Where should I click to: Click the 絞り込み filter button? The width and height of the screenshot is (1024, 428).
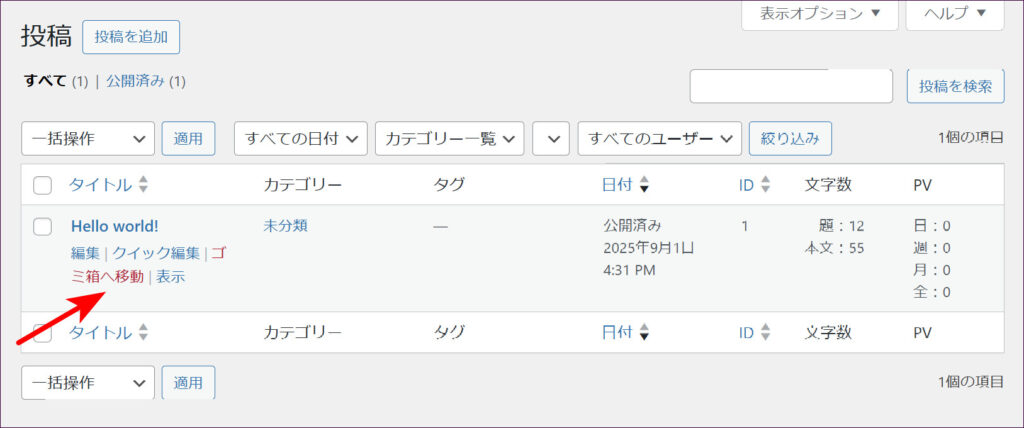pyautogui.click(x=790, y=139)
